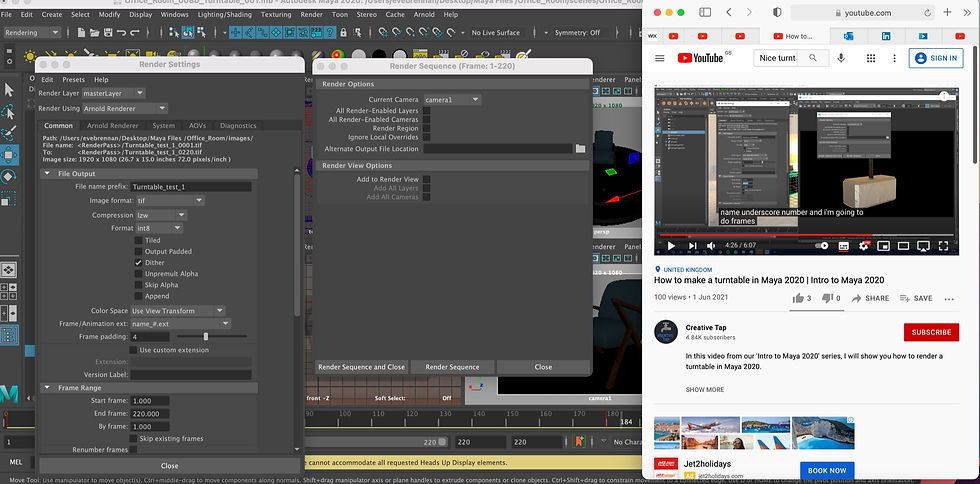The width and height of the screenshot is (980, 484).
Task: Enable the Append checkbox
Action: 139,296
